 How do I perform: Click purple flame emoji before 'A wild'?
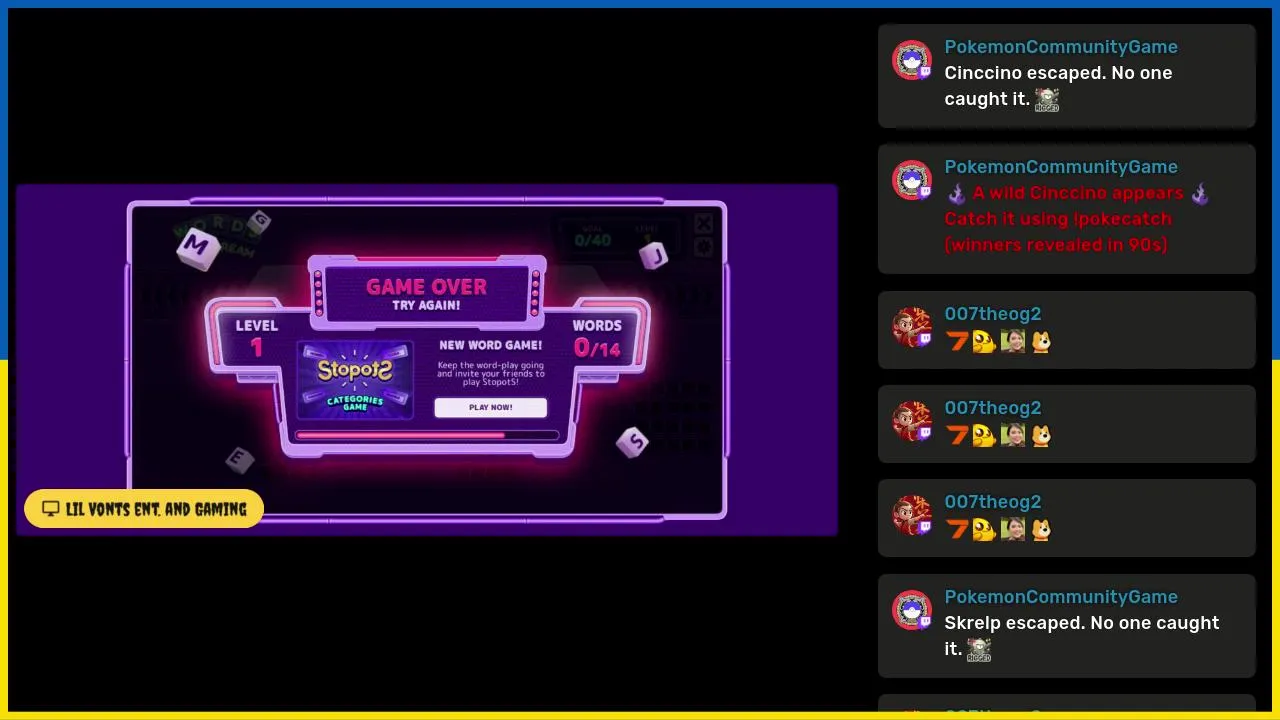(x=956, y=194)
